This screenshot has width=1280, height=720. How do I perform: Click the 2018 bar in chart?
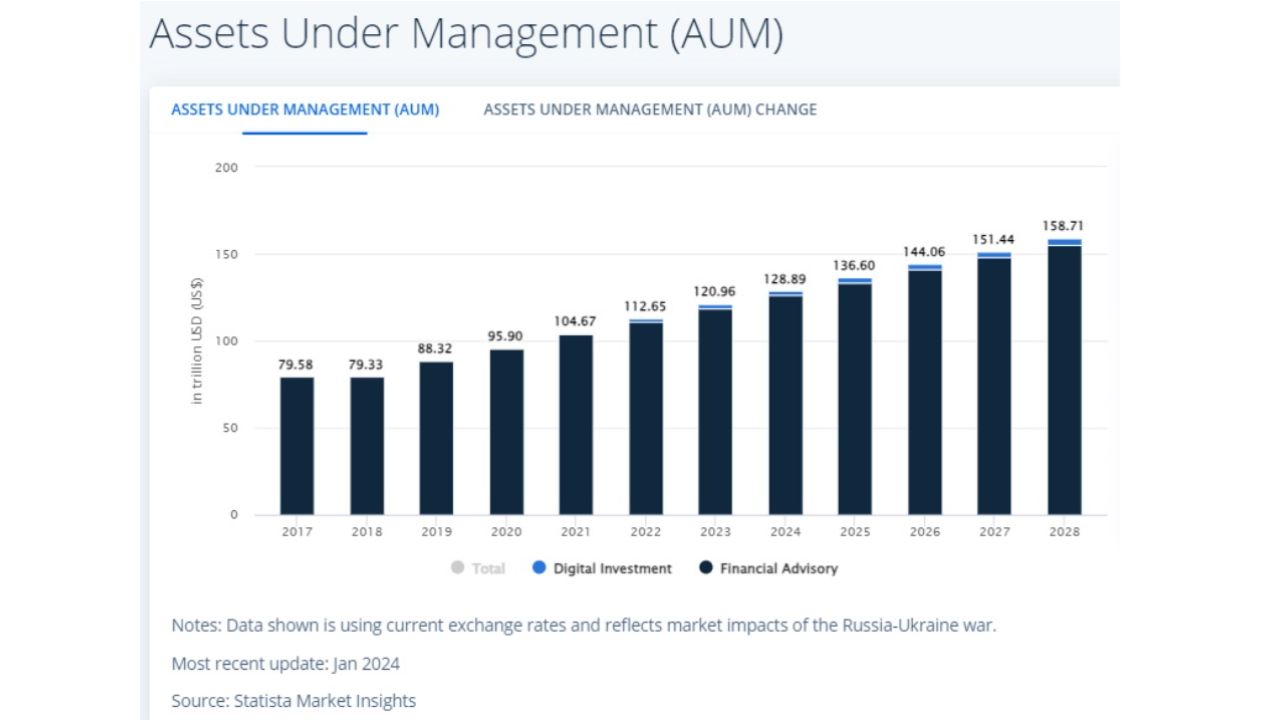(x=367, y=446)
